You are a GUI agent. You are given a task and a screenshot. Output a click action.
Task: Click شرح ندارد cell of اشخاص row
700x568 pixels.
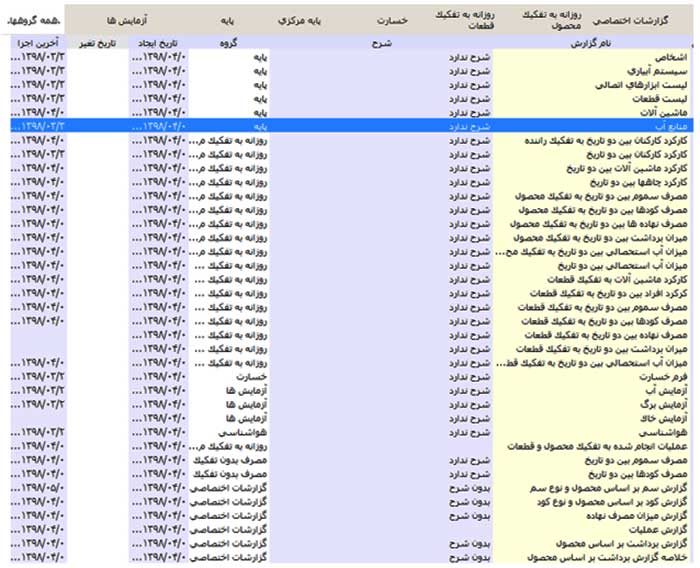coord(469,57)
